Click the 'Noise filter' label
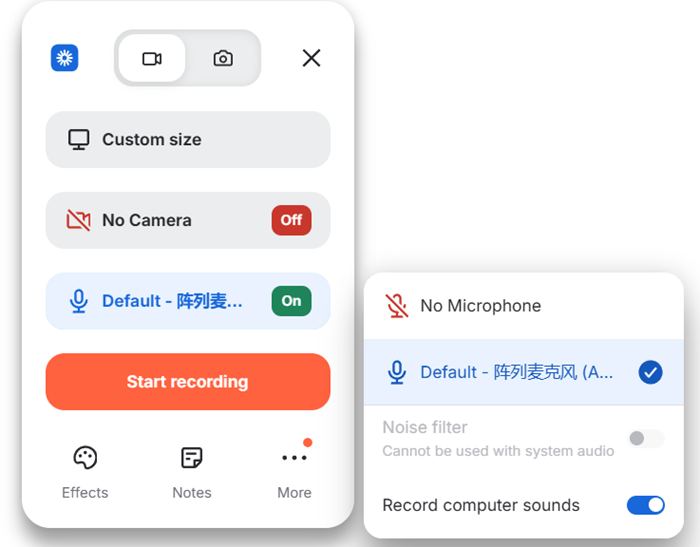This screenshot has height=547, width=700. pos(425,427)
